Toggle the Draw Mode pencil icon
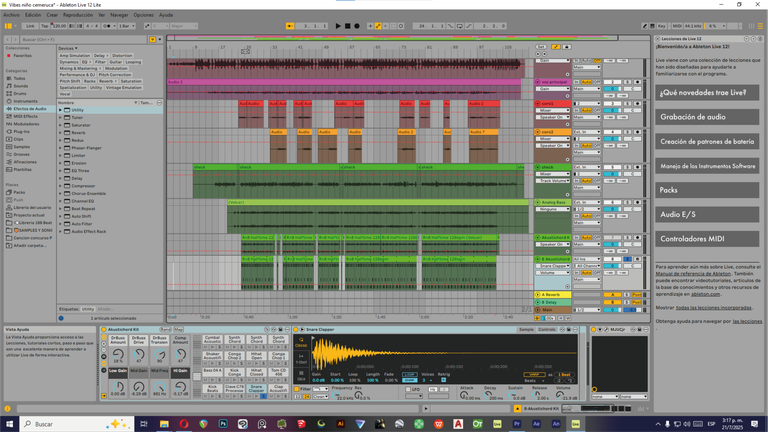The image size is (768, 432). coord(645,26)
